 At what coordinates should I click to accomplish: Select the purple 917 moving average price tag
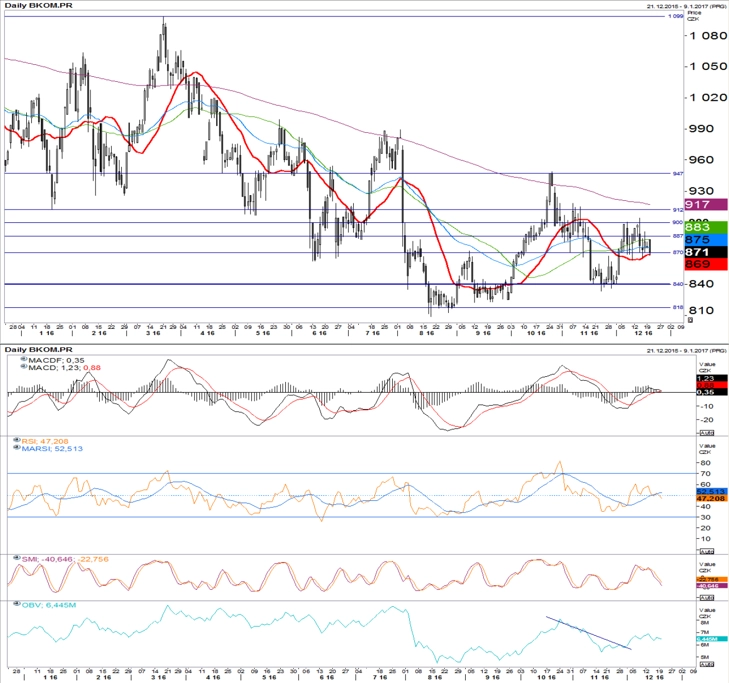705,205
